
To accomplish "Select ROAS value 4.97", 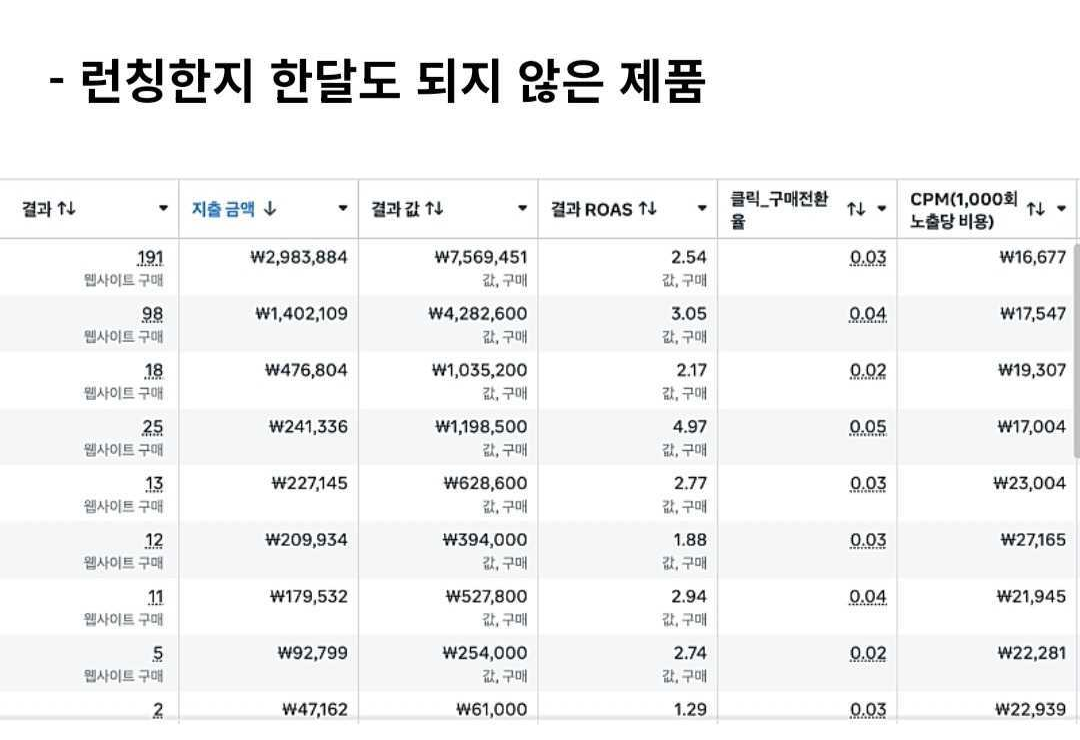I will (x=689, y=427).
